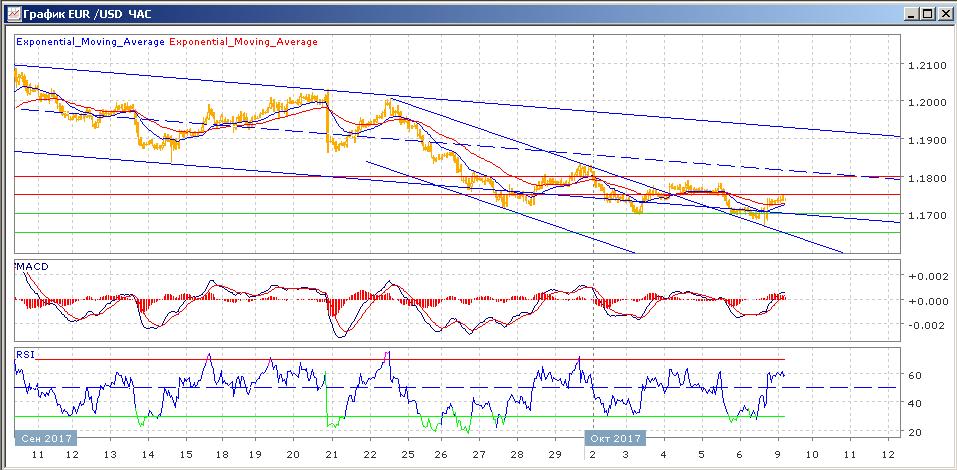Click the -0.002 MACD scale label

click(x=925, y=325)
